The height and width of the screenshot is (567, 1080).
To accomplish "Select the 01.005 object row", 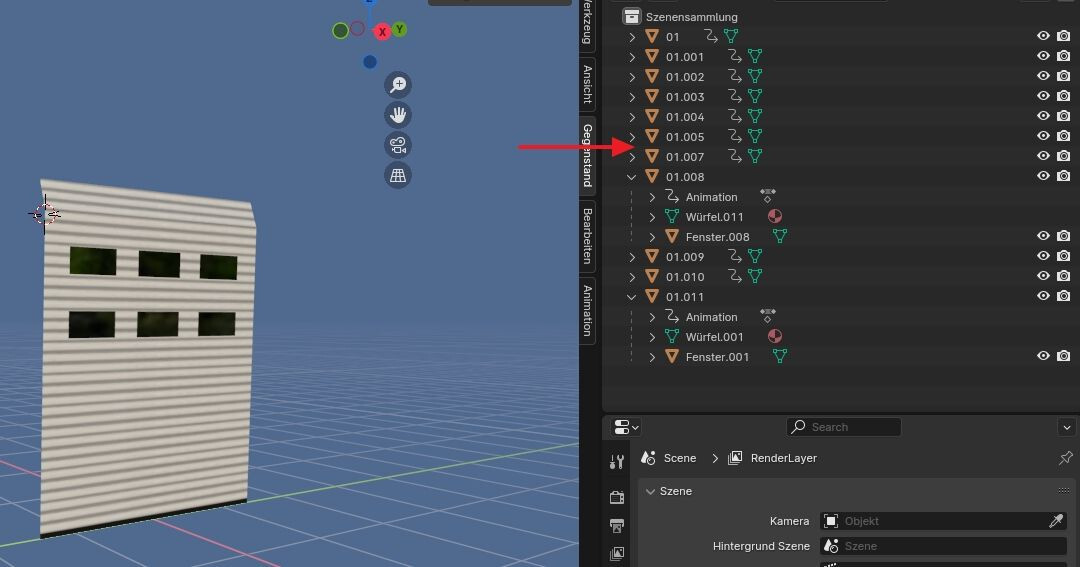I will [x=840, y=136].
